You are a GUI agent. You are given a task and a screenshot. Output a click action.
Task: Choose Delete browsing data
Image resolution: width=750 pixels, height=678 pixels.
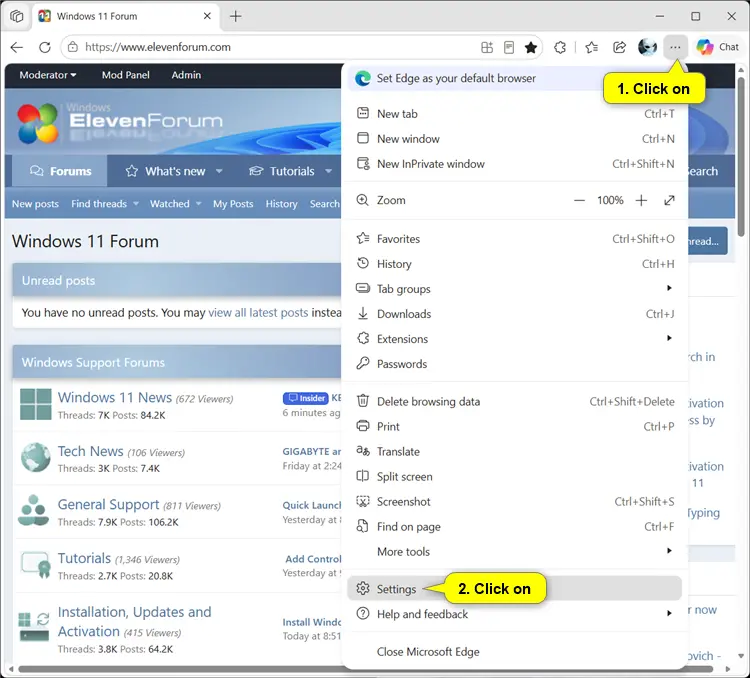pyautogui.click(x=516, y=401)
